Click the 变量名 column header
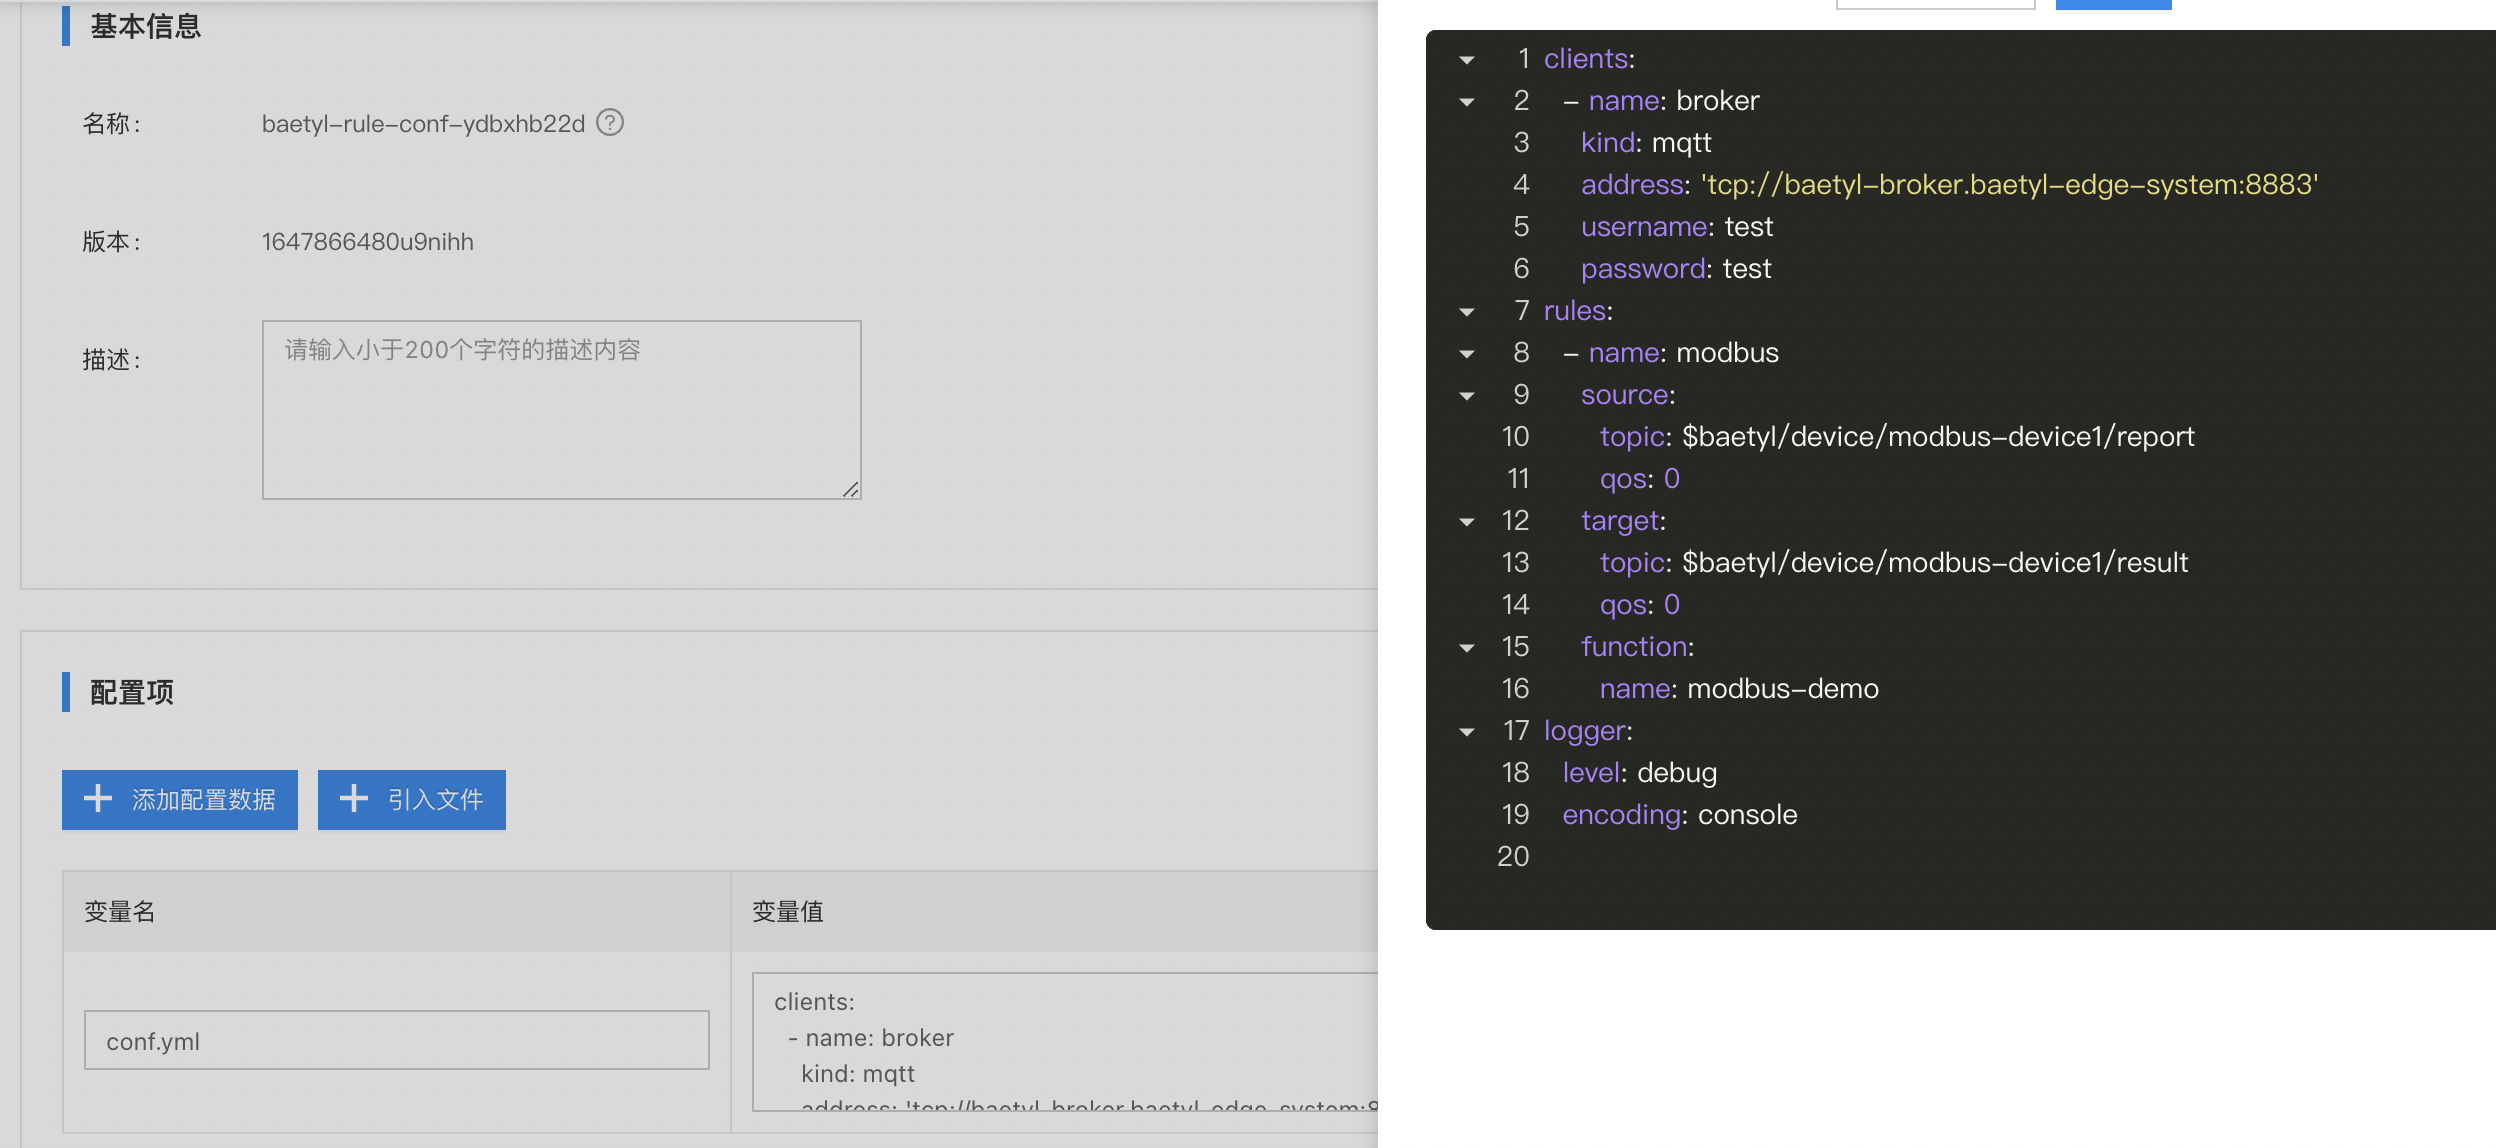 pyautogui.click(x=120, y=912)
